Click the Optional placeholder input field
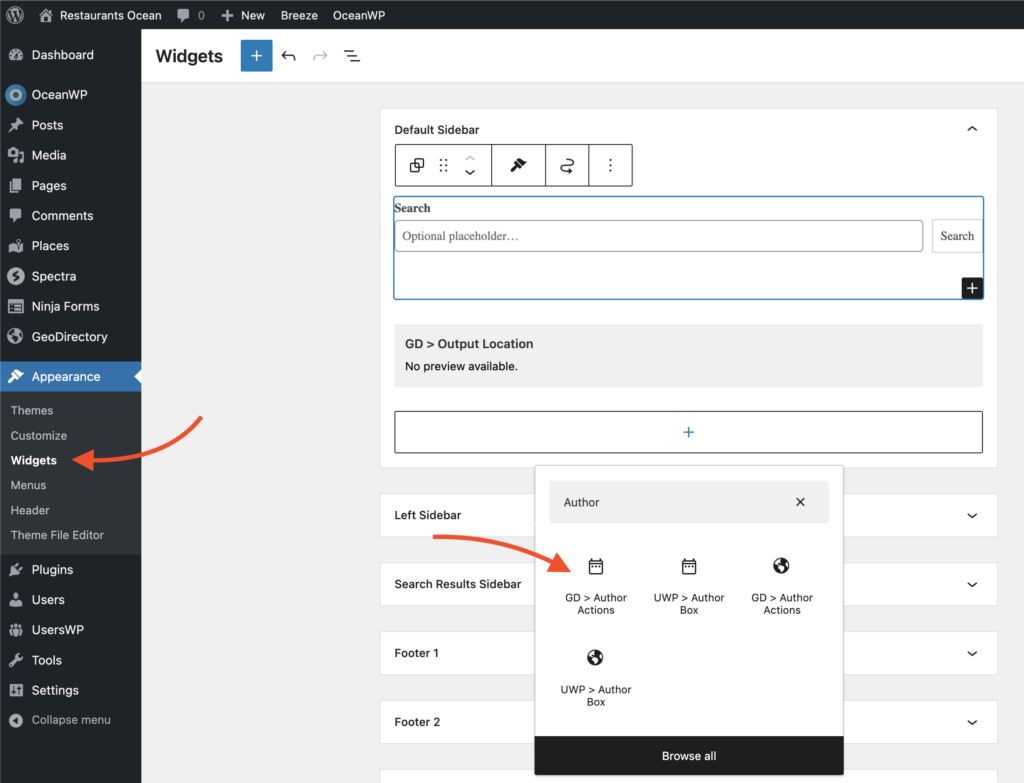Viewport: 1024px width, 783px height. tap(658, 236)
